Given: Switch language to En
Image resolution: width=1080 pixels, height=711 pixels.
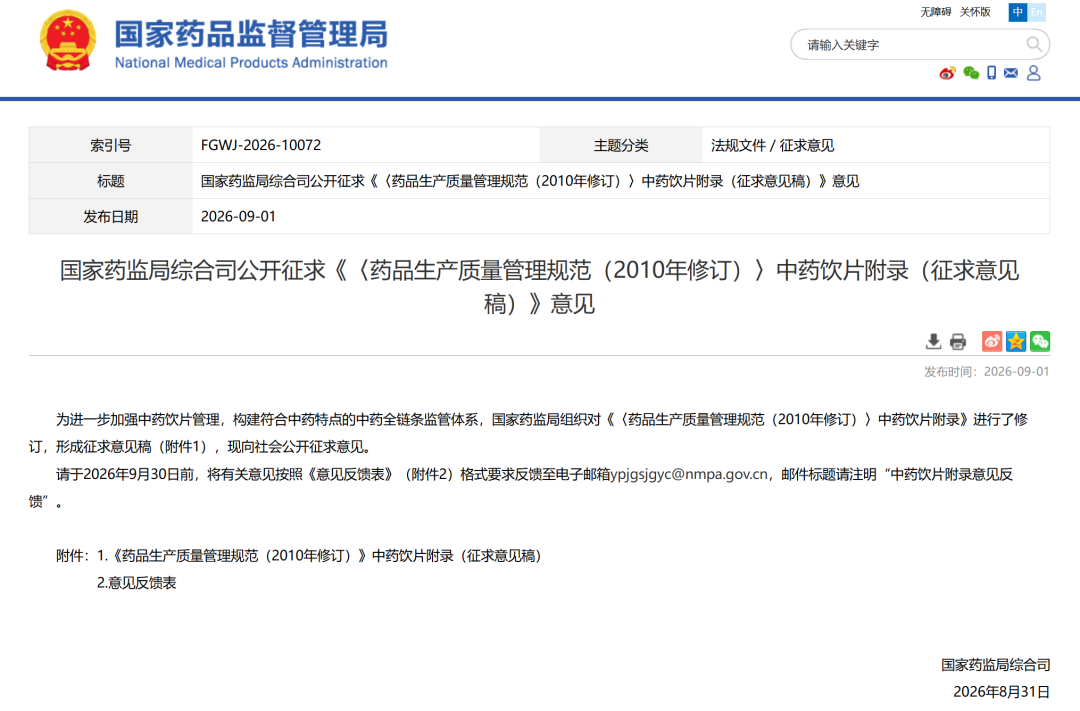Looking at the screenshot, I should tap(1037, 12).
